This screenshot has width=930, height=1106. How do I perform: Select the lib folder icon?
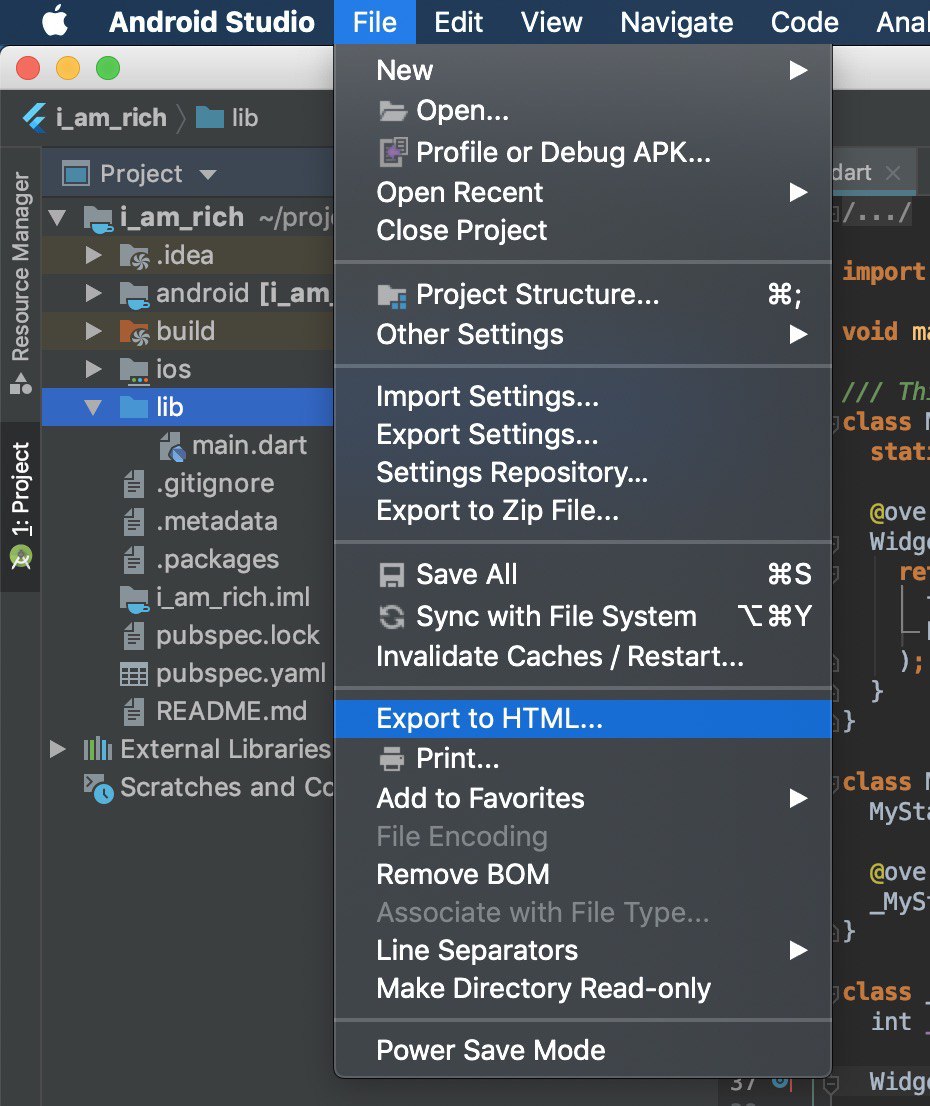tap(133, 408)
